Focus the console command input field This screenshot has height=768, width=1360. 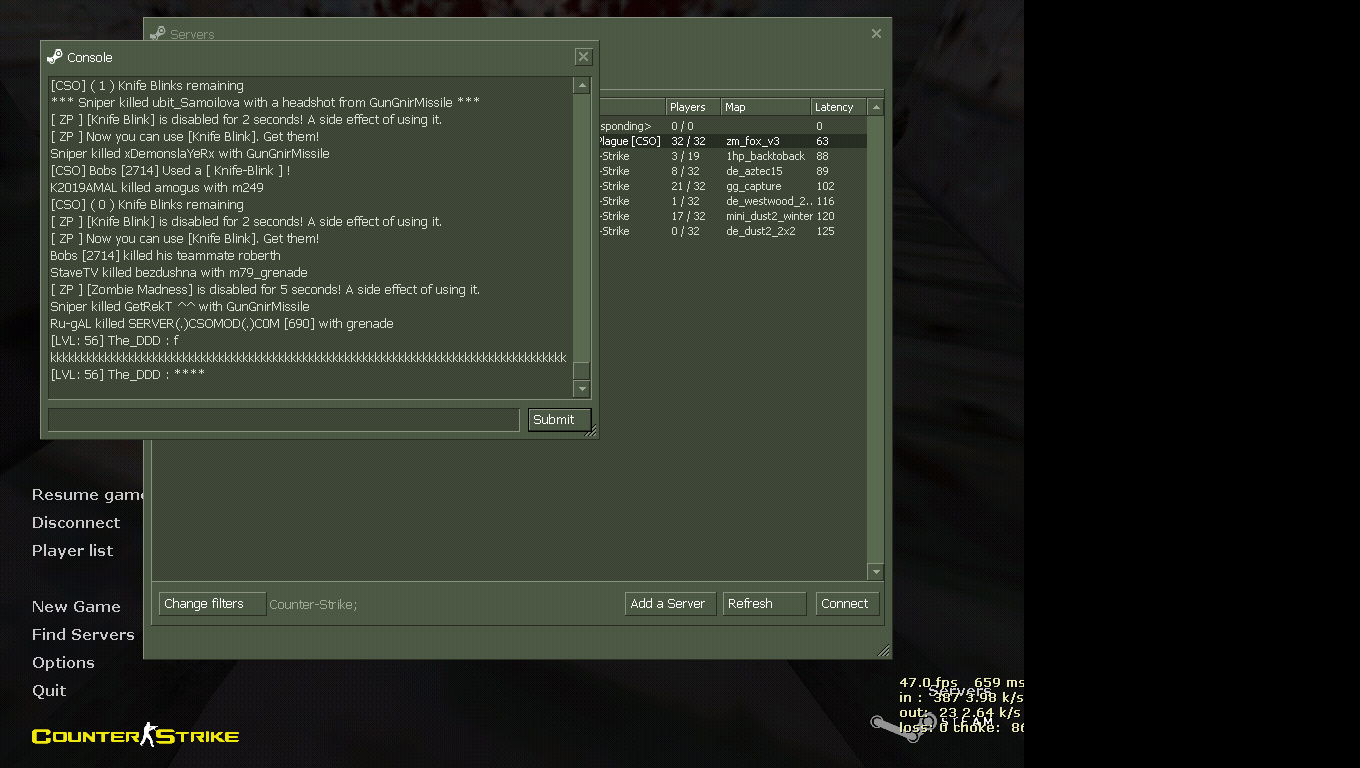coord(283,420)
